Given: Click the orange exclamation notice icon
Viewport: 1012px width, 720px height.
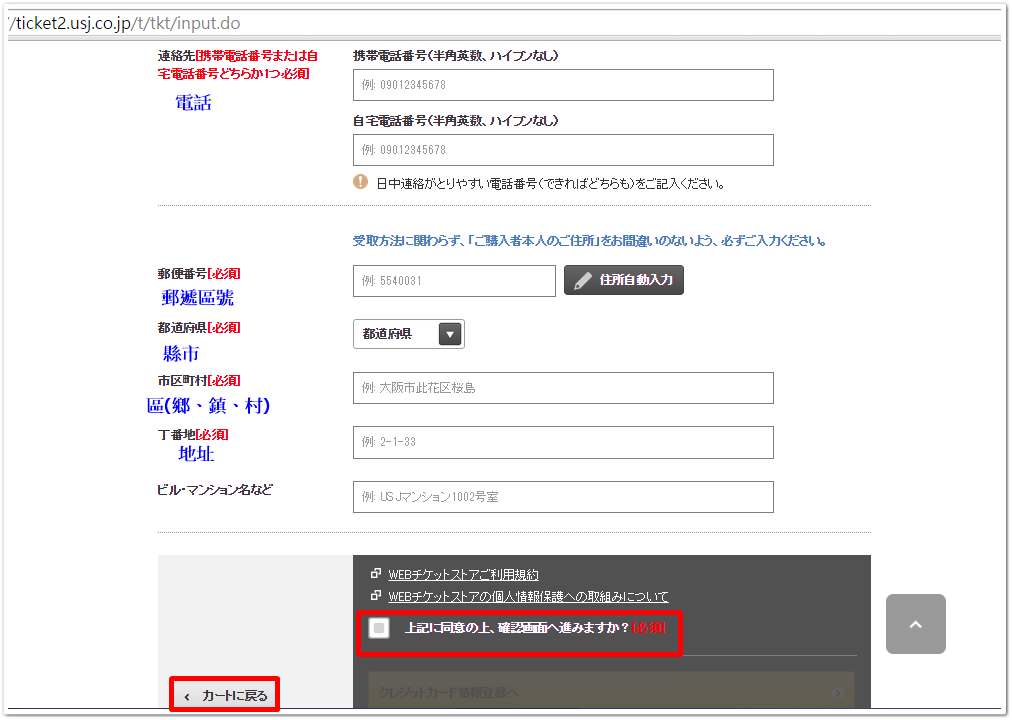Looking at the screenshot, I should pyautogui.click(x=360, y=182).
